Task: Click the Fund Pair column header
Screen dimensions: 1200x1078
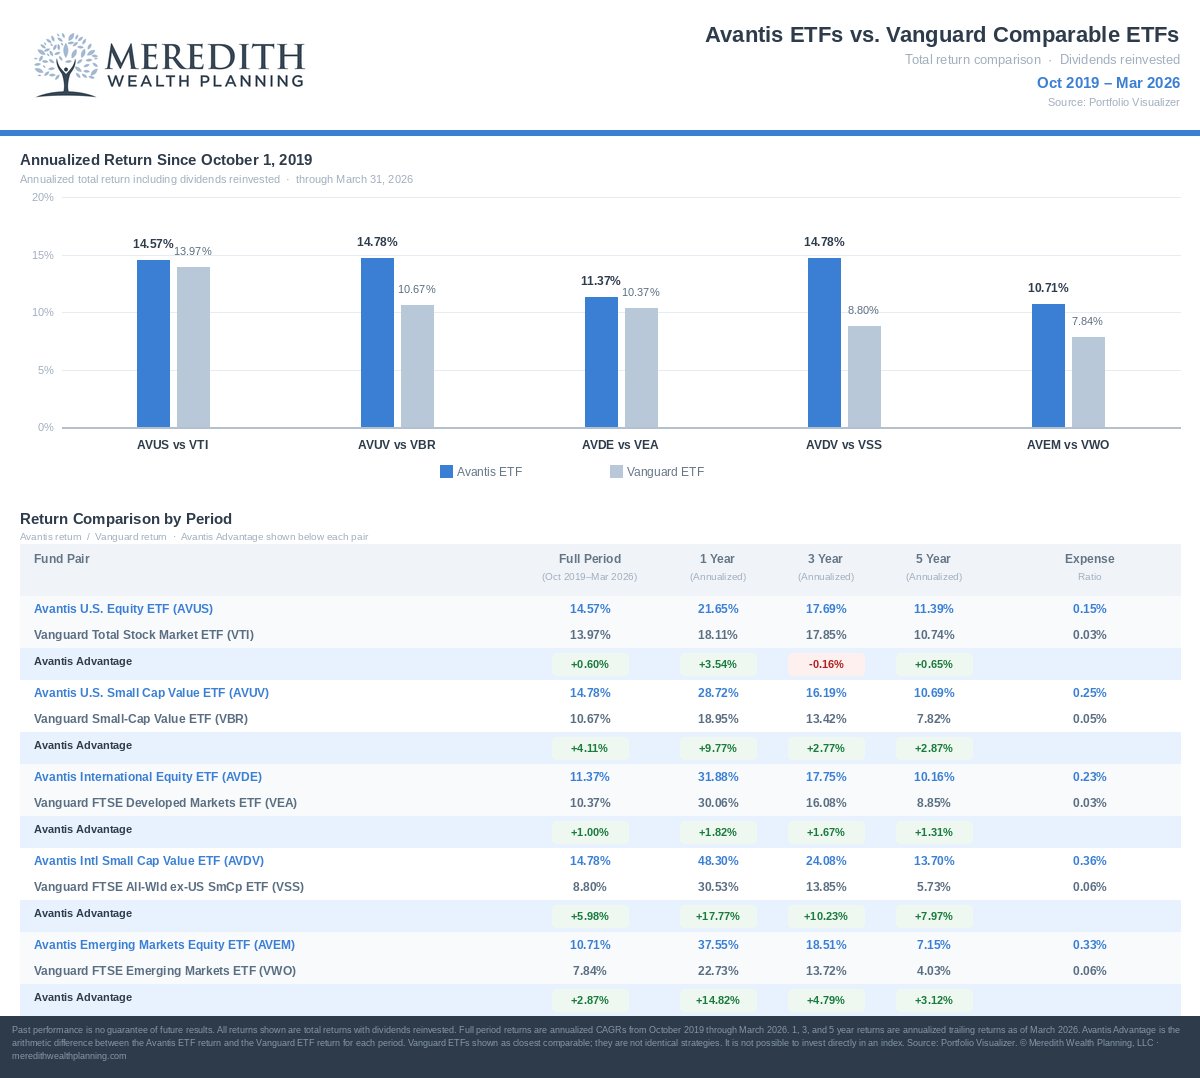Action: [x=62, y=559]
